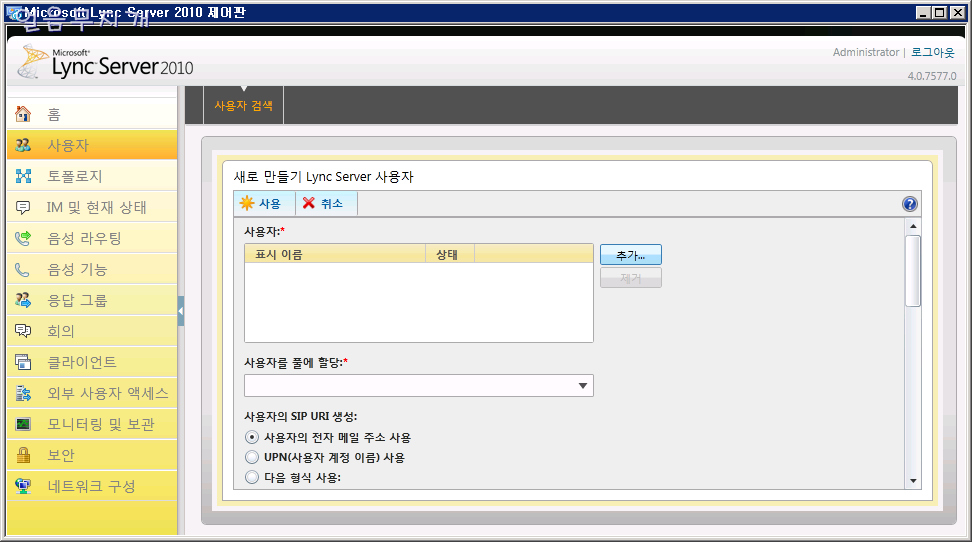Click the form vertical scrollbar thumb
Screen dimensions: 972x542
[x=913, y=271]
